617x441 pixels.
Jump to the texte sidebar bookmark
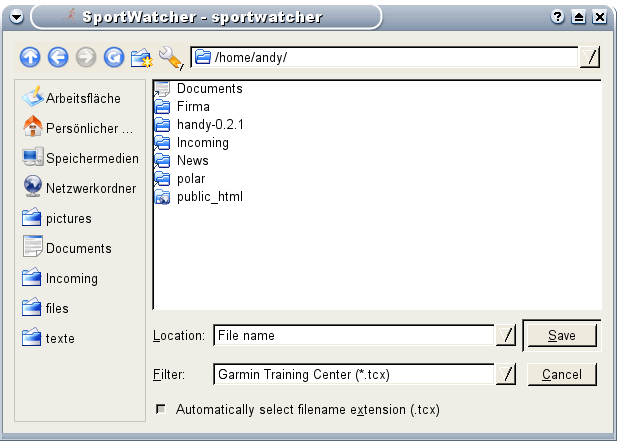point(48,338)
